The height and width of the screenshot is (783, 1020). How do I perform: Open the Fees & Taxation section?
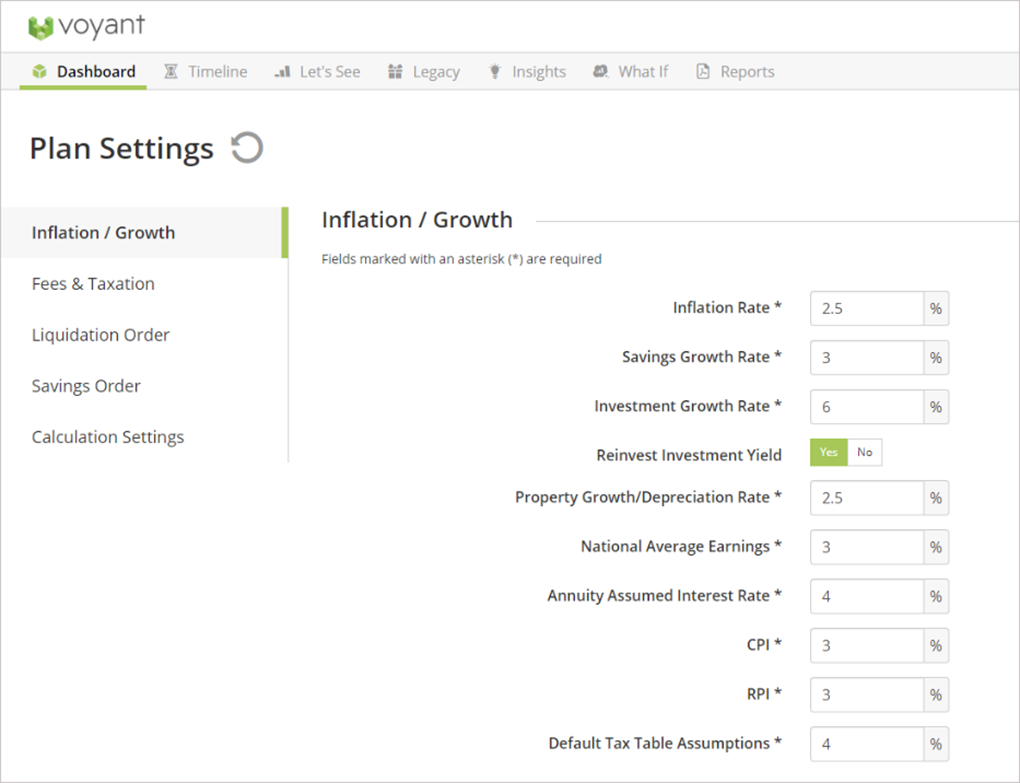(x=93, y=284)
